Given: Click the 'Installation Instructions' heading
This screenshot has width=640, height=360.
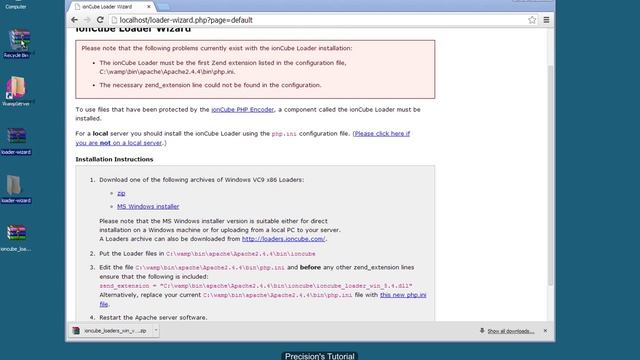Looking at the screenshot, I should click(x=114, y=159).
